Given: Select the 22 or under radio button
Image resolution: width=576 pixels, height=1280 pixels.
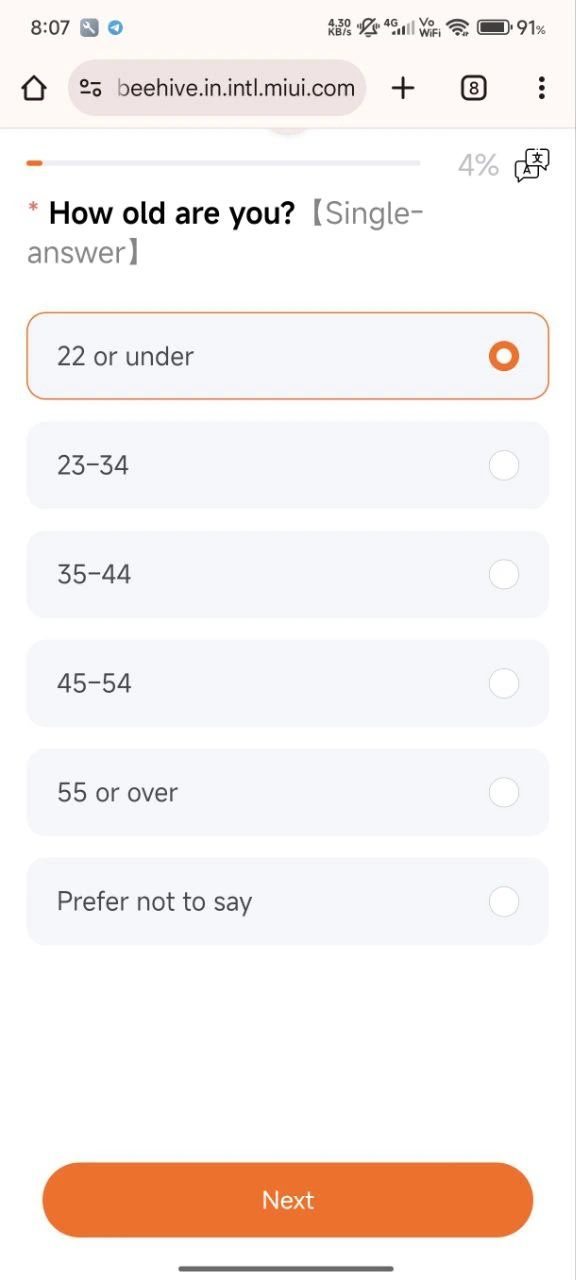Looking at the screenshot, I should click(504, 356).
